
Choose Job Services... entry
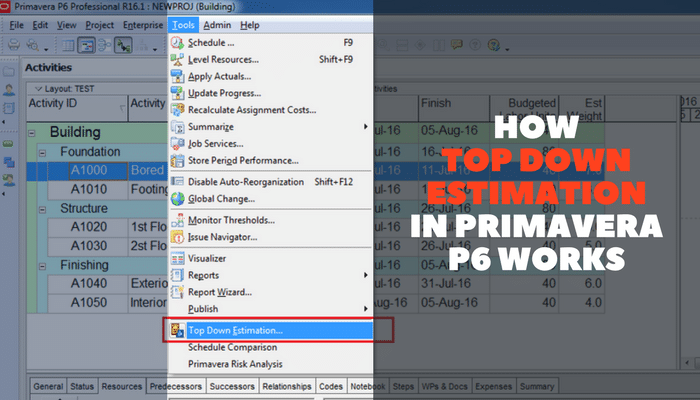pos(270,144)
